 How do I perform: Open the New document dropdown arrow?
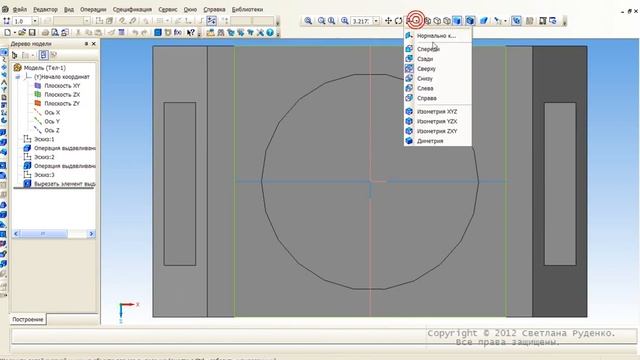15,33
